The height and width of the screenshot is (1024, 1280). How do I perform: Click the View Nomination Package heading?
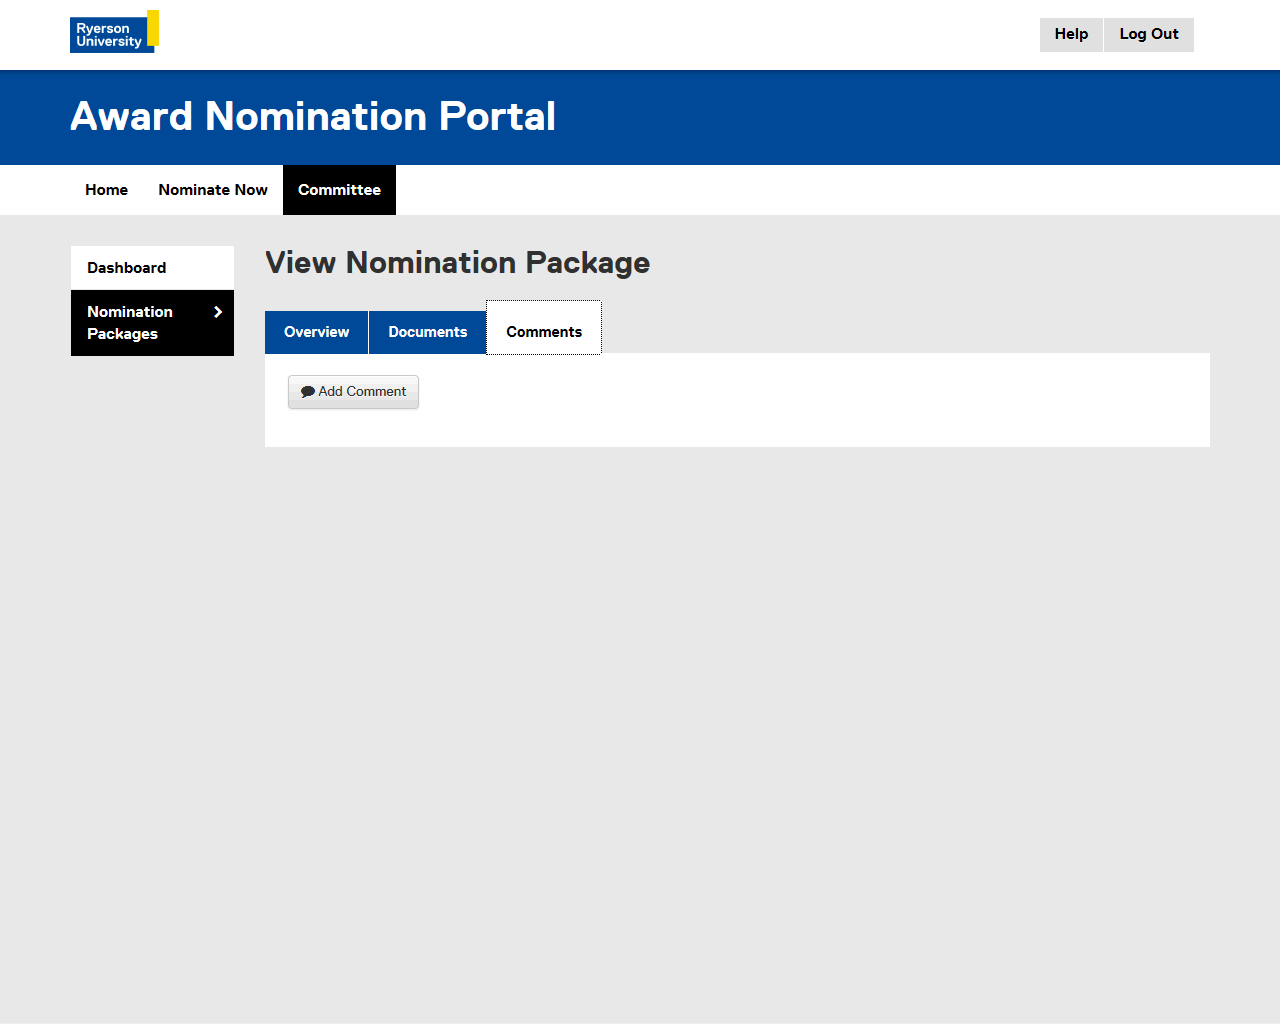[457, 263]
